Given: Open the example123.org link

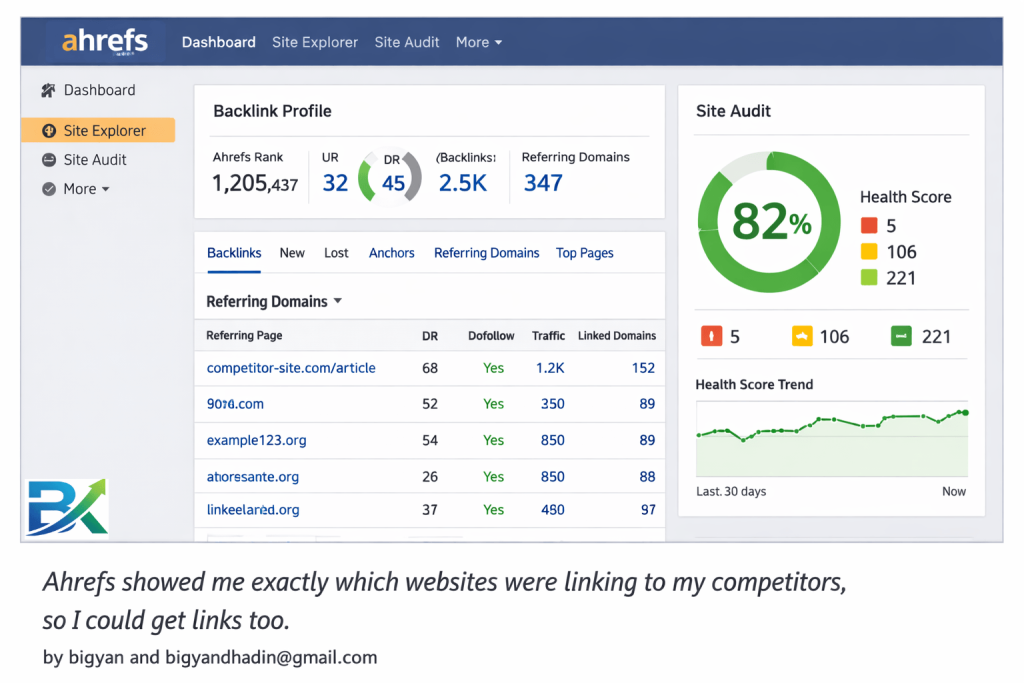Looking at the screenshot, I should [257, 440].
